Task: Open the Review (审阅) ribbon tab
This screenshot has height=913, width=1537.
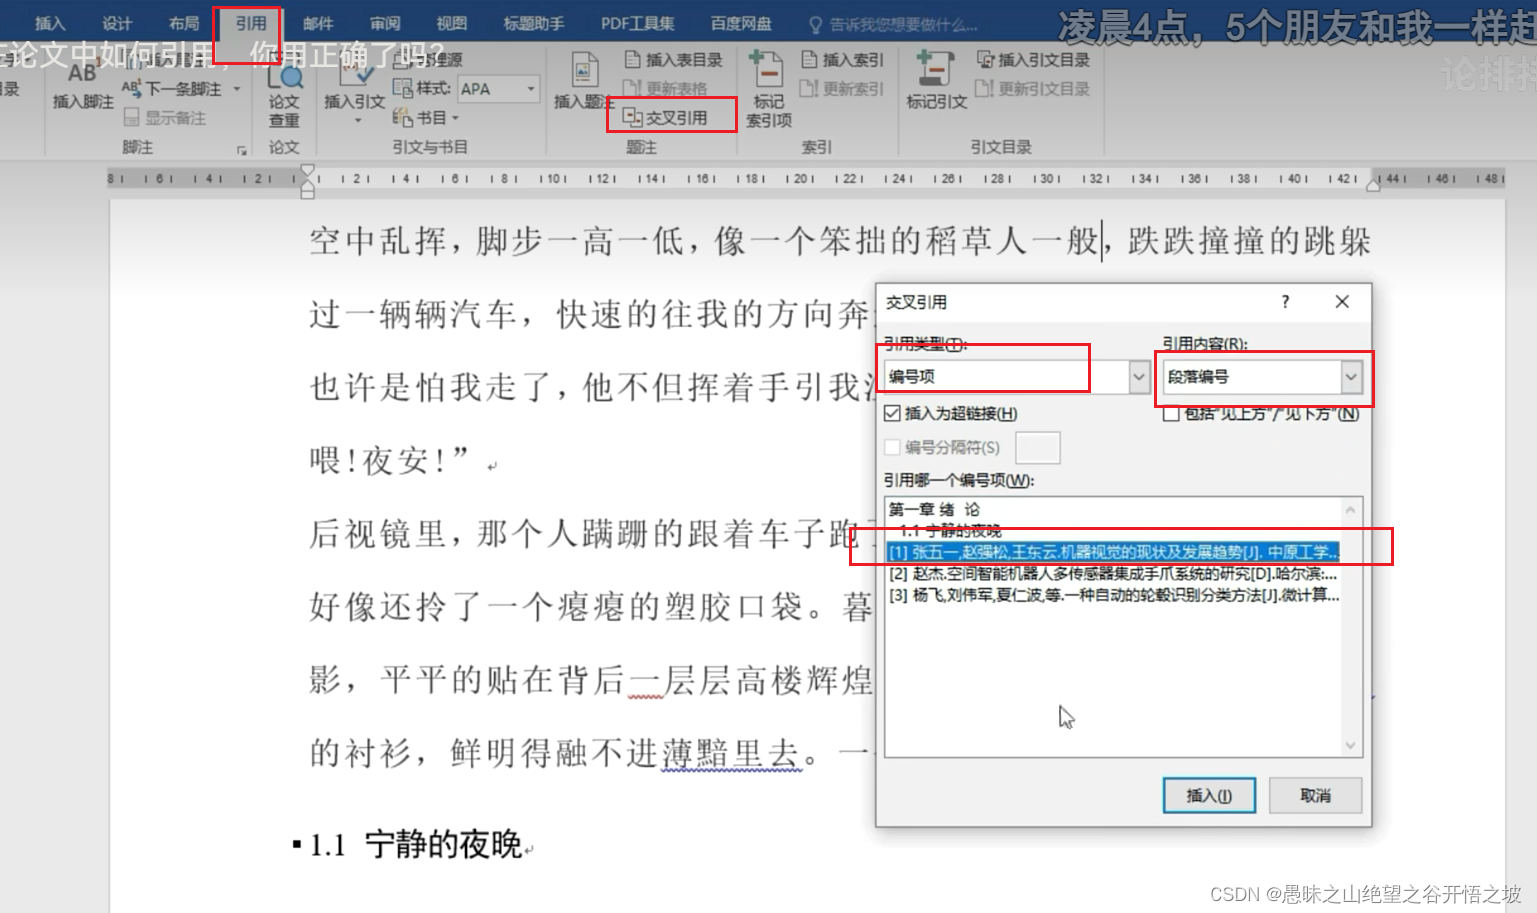Action: point(385,23)
